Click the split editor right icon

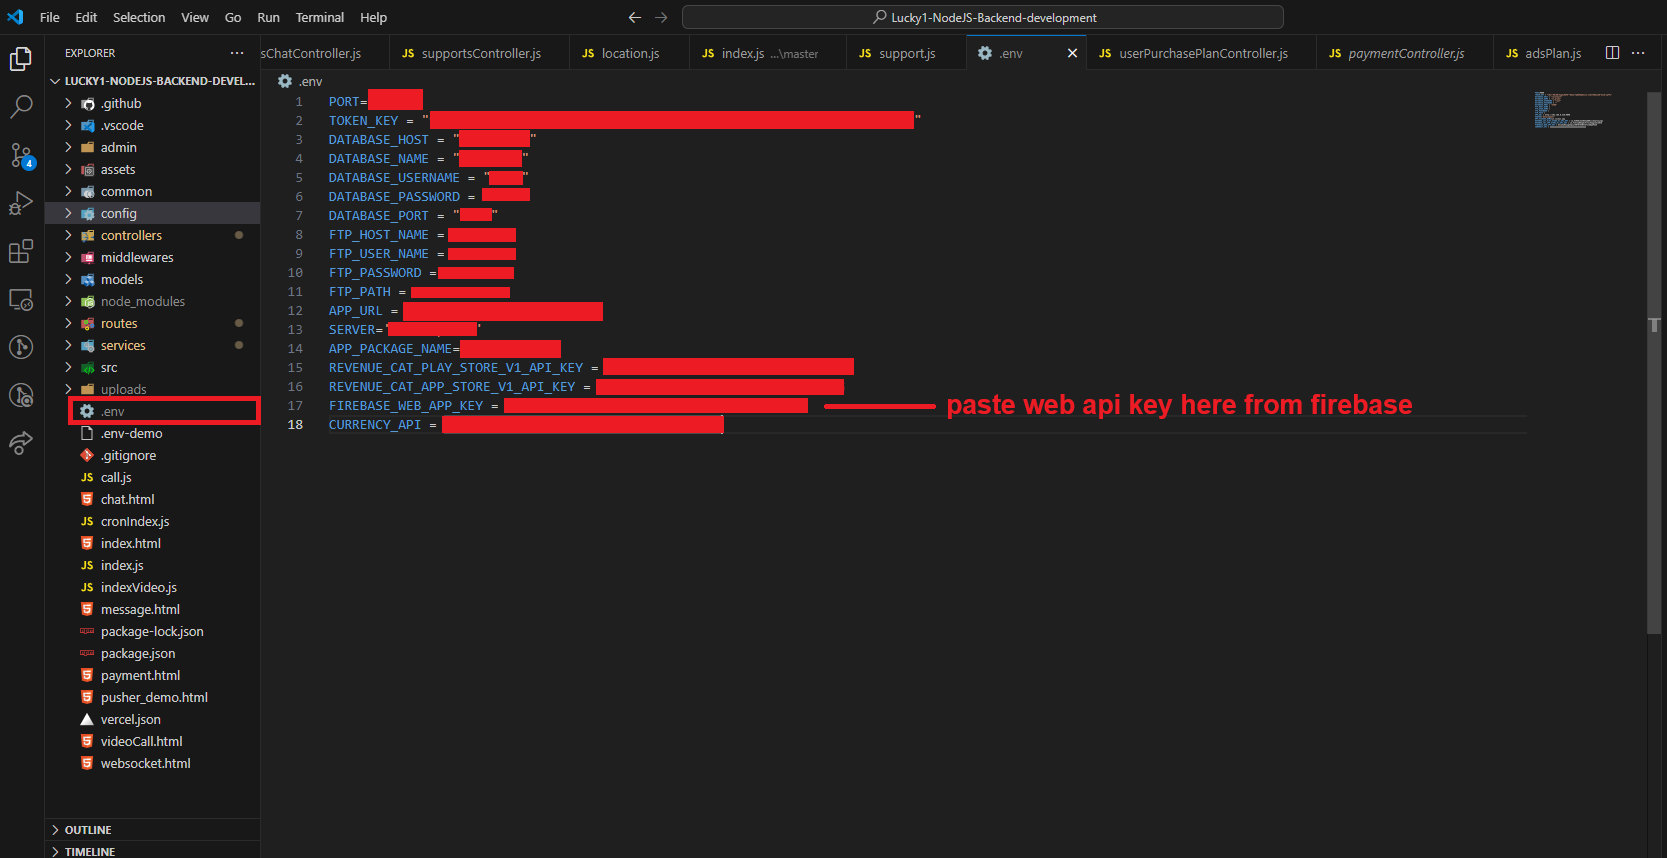(1612, 53)
